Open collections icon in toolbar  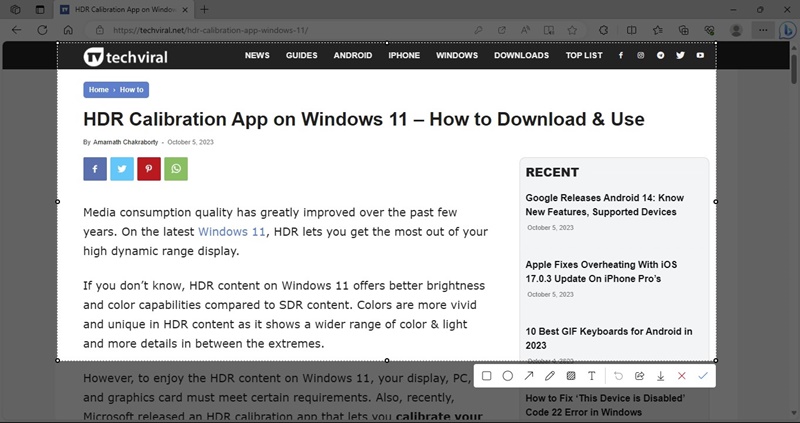tap(684, 30)
